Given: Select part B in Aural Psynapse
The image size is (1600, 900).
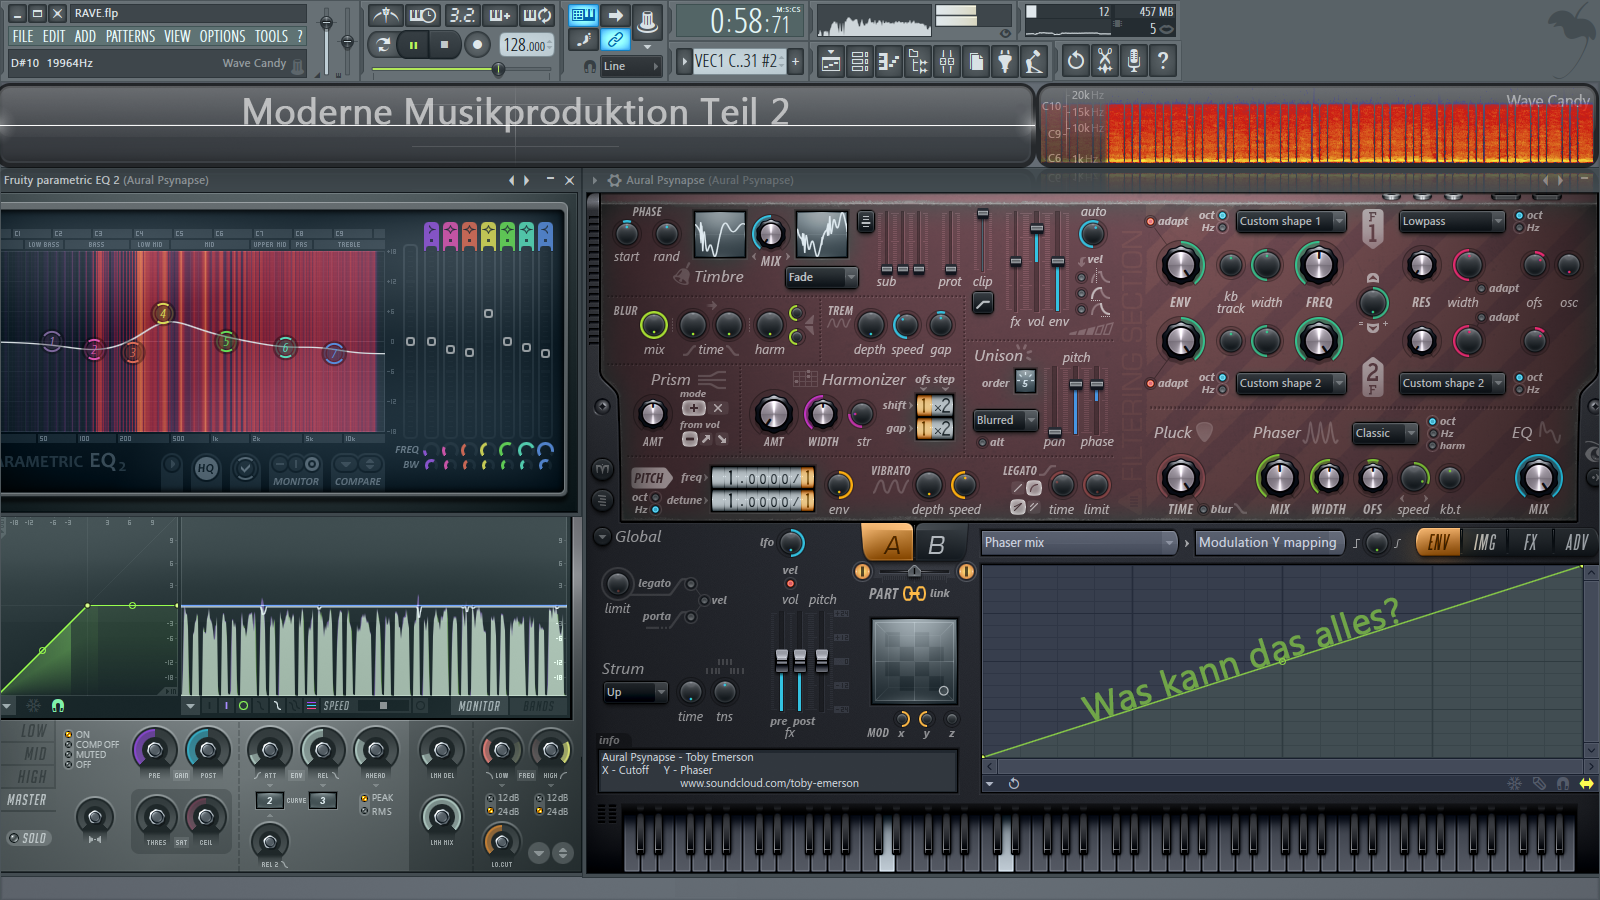Looking at the screenshot, I should pyautogui.click(x=936, y=545).
